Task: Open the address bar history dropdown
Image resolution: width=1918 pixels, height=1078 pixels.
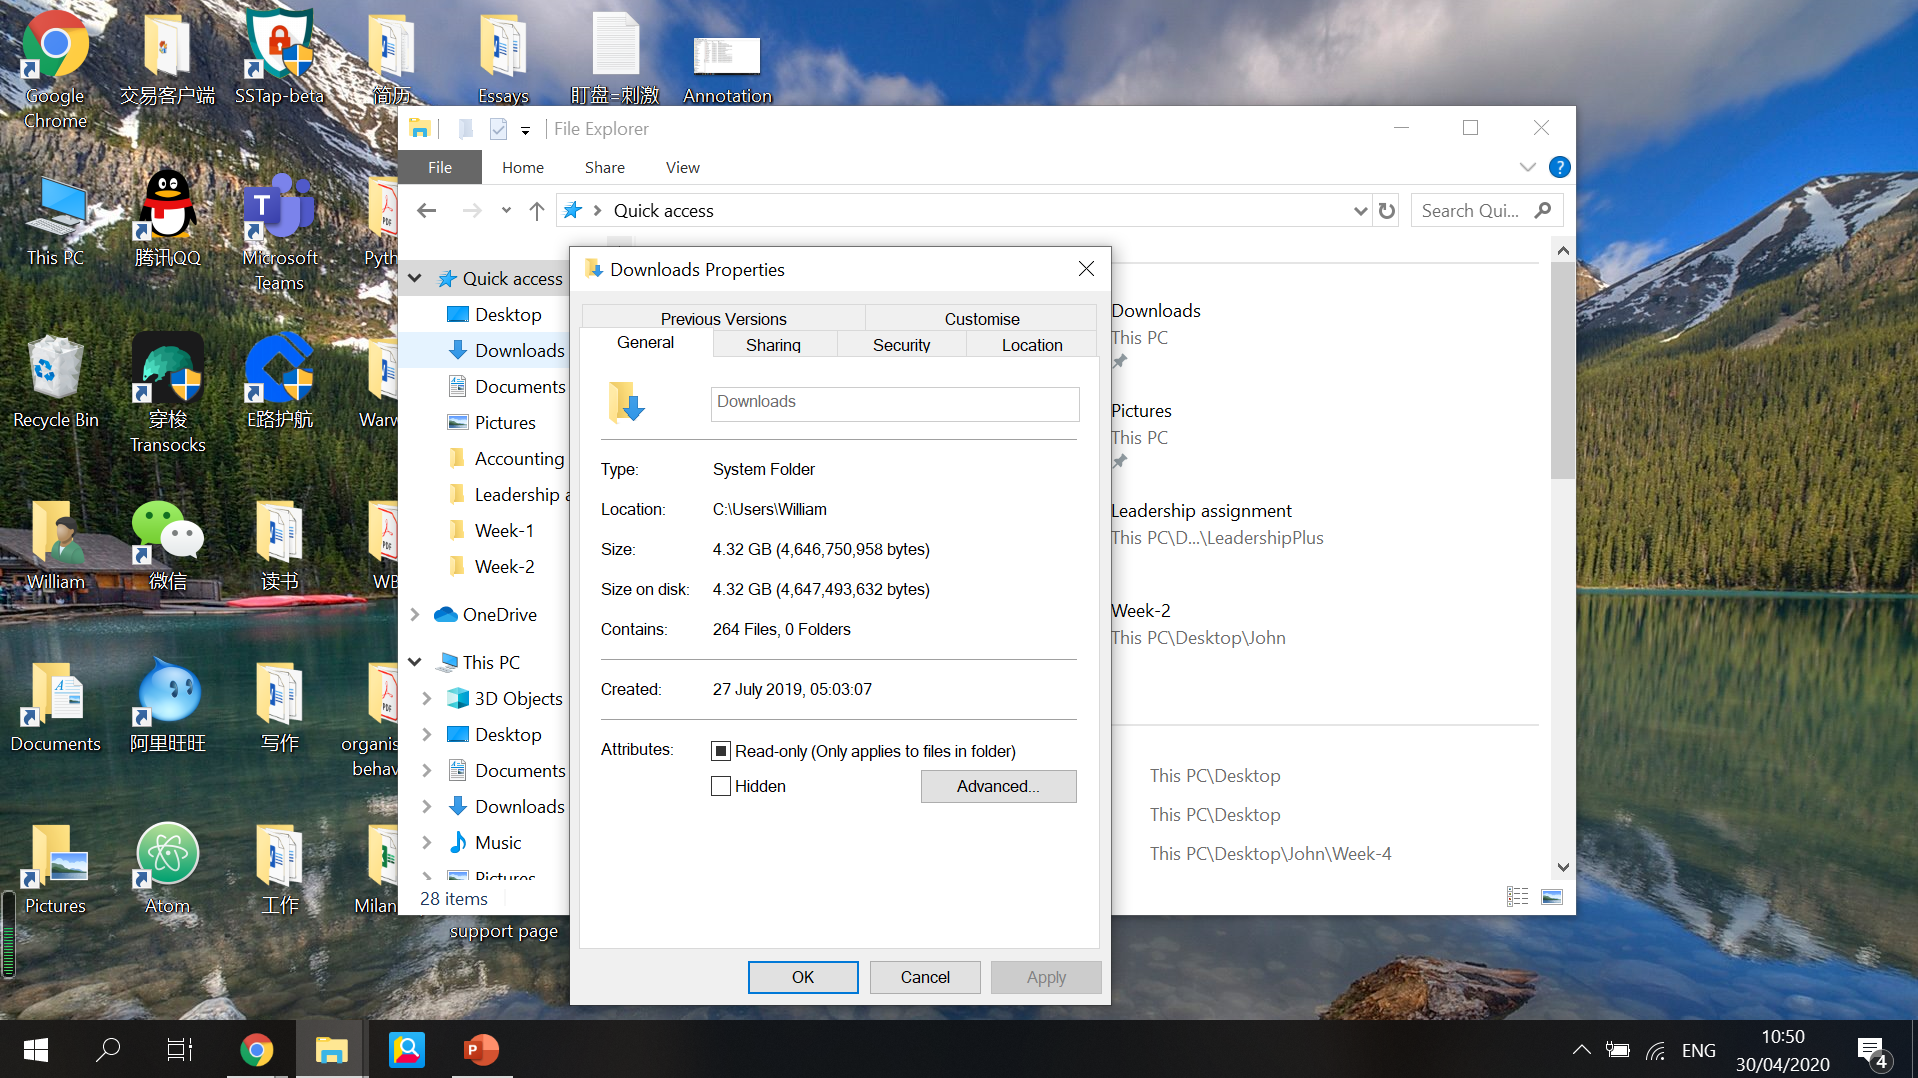Action: pos(1360,211)
